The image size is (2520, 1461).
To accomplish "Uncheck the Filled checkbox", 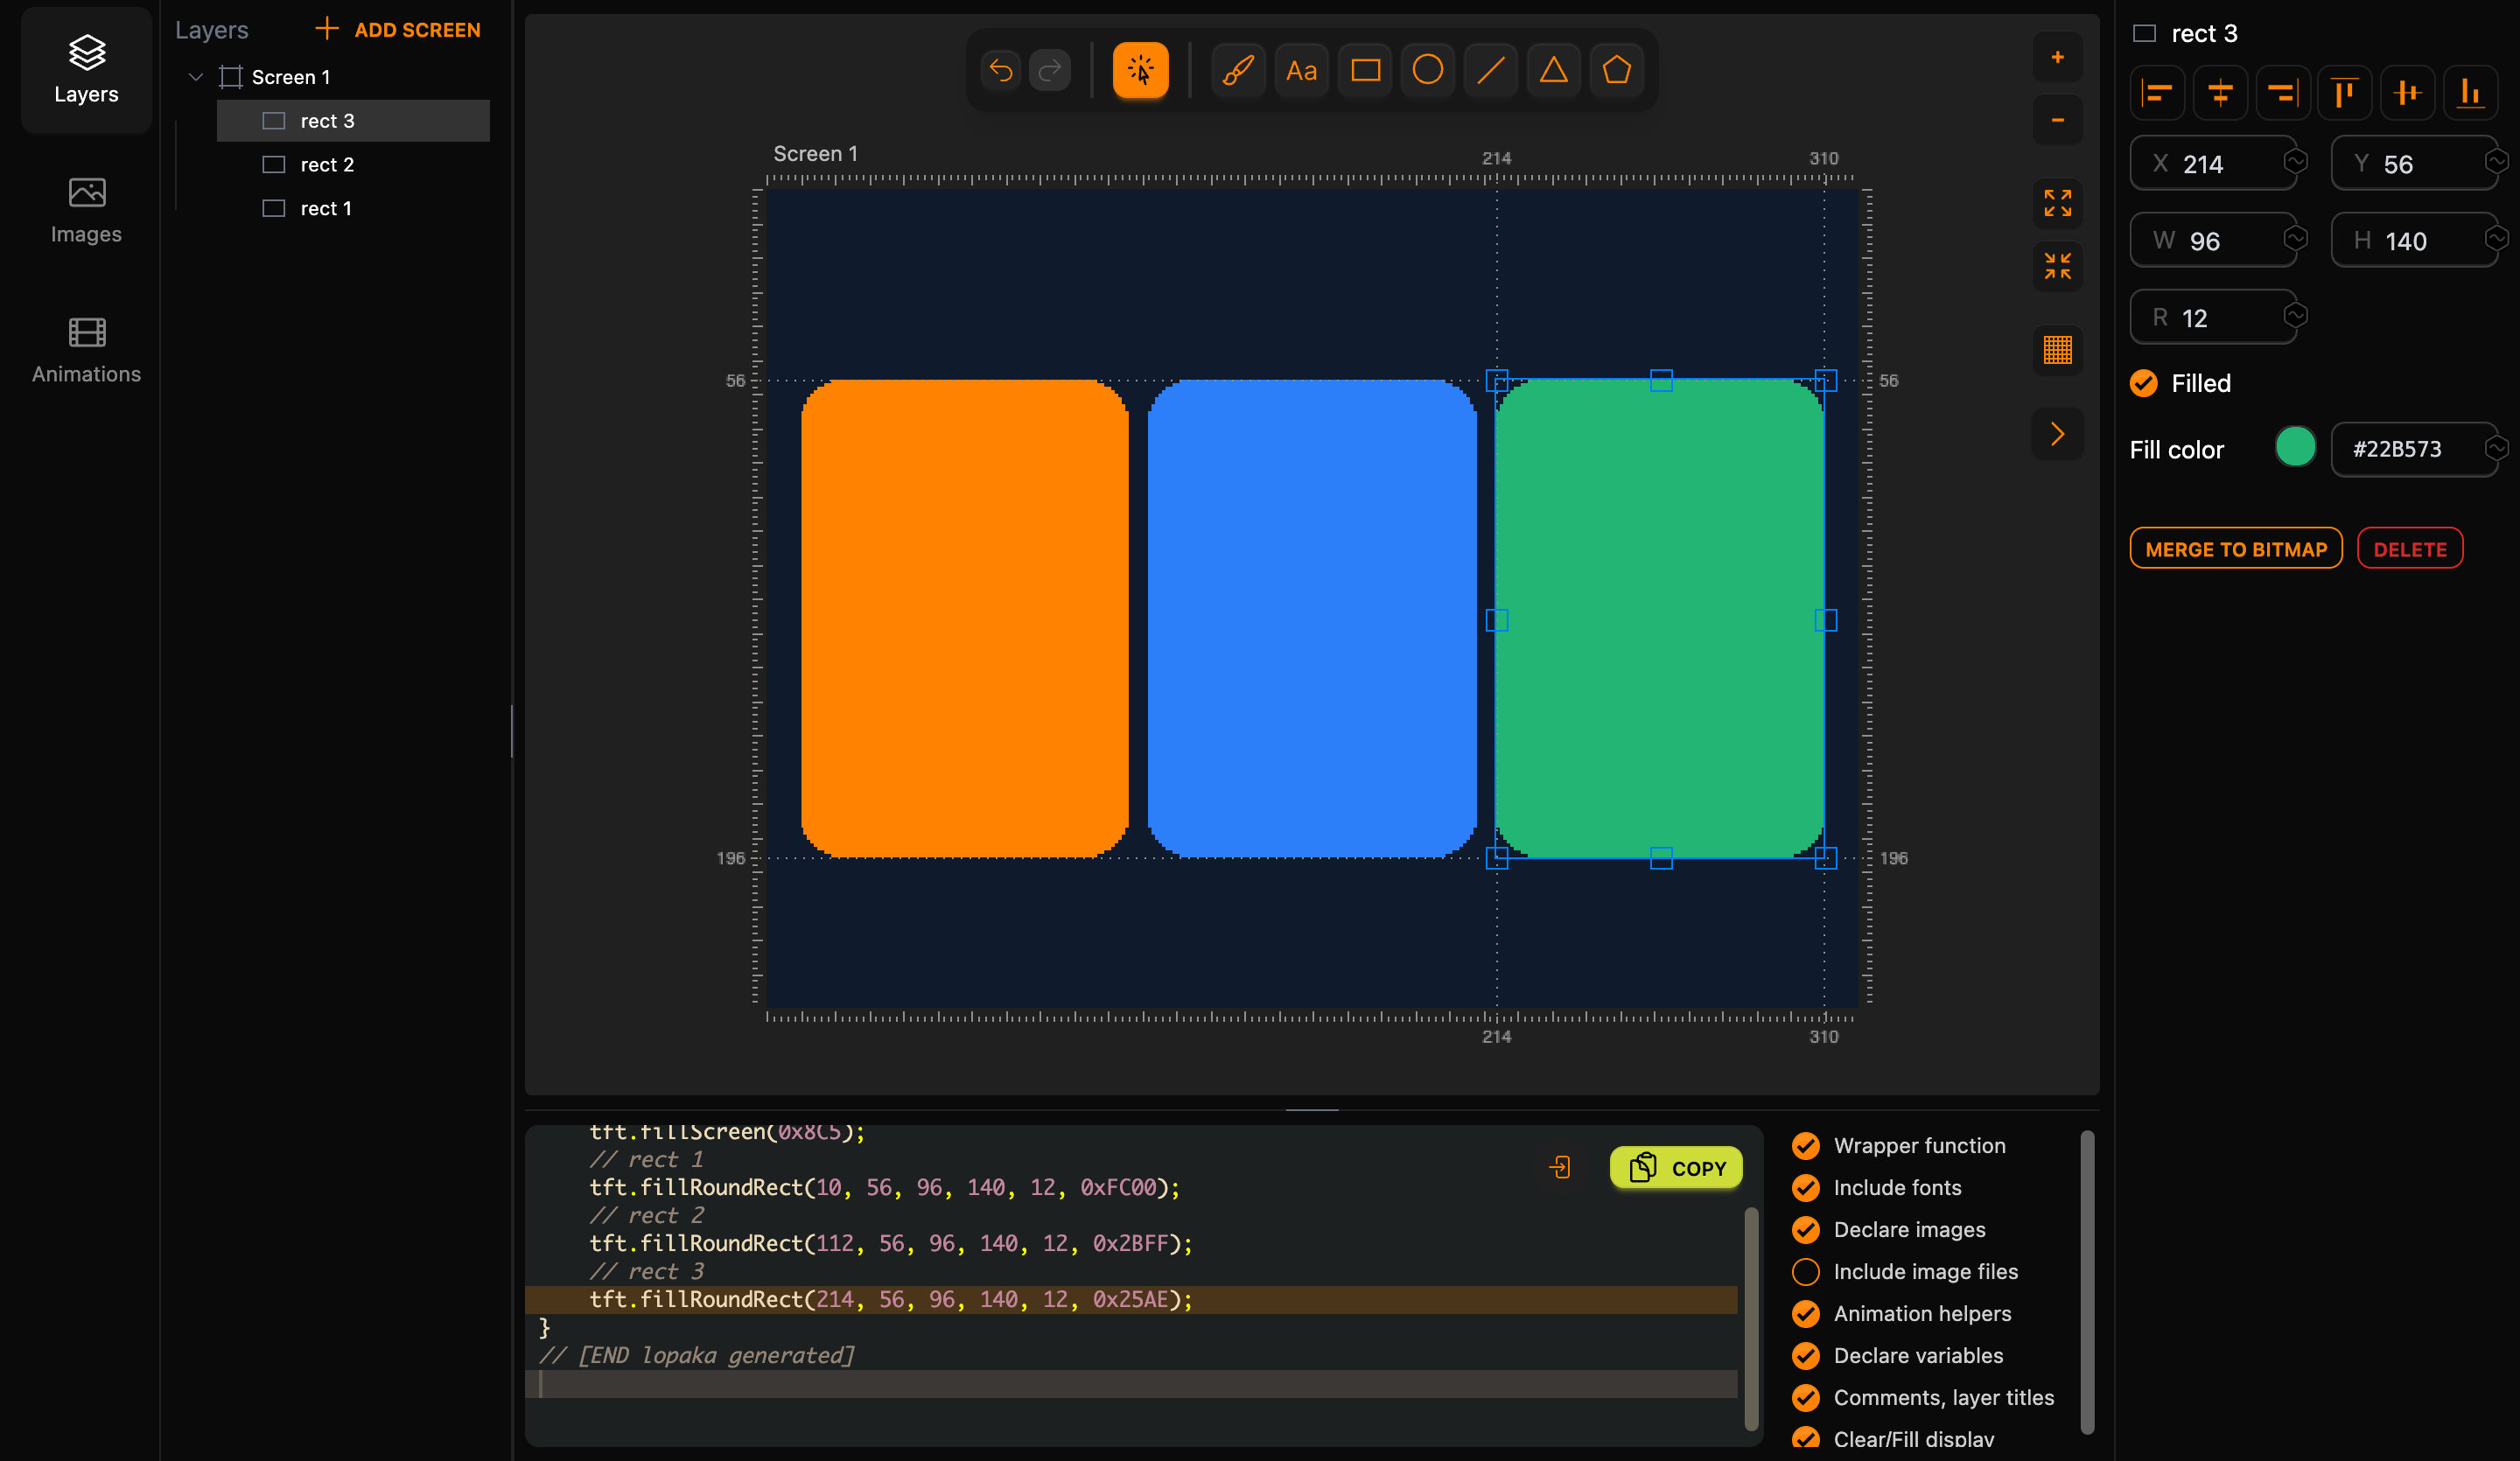I will pyautogui.click(x=2143, y=383).
